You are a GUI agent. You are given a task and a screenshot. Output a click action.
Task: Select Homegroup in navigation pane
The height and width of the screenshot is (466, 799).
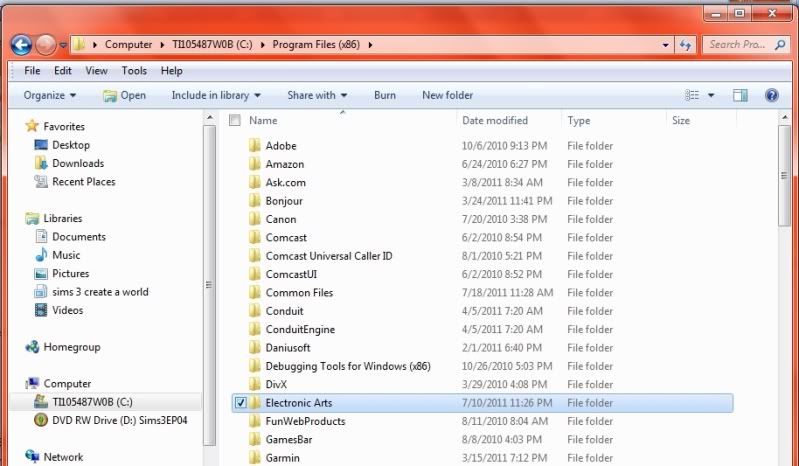72,347
